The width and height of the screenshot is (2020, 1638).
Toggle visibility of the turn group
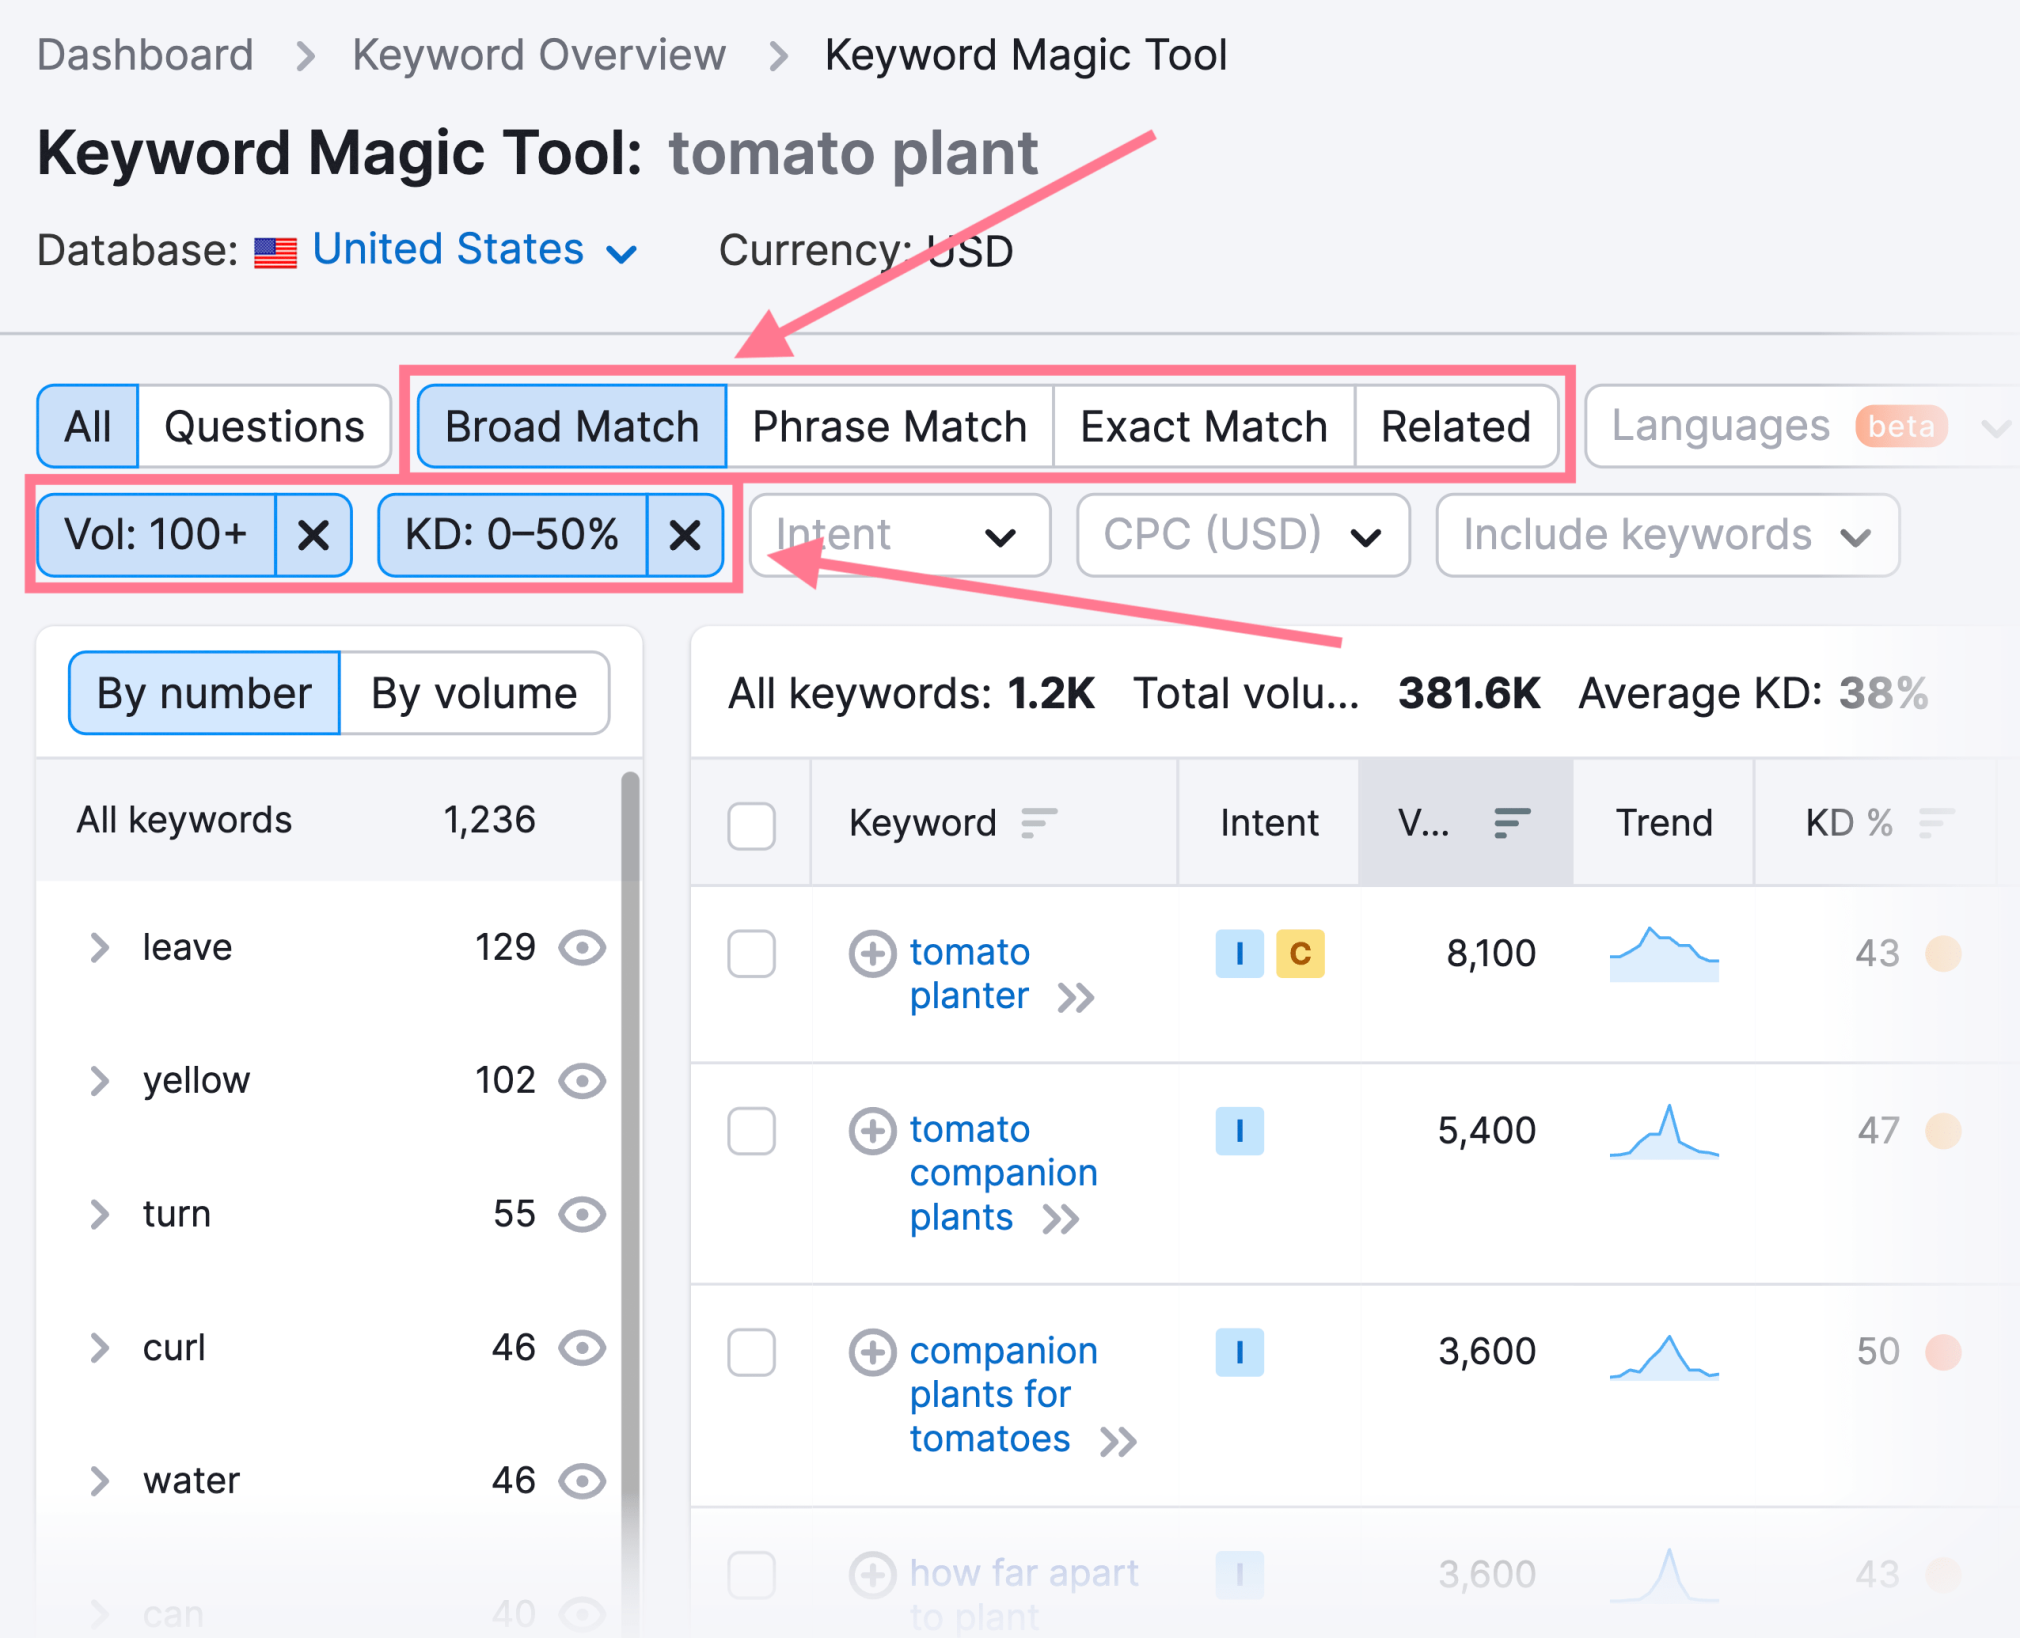click(582, 1214)
